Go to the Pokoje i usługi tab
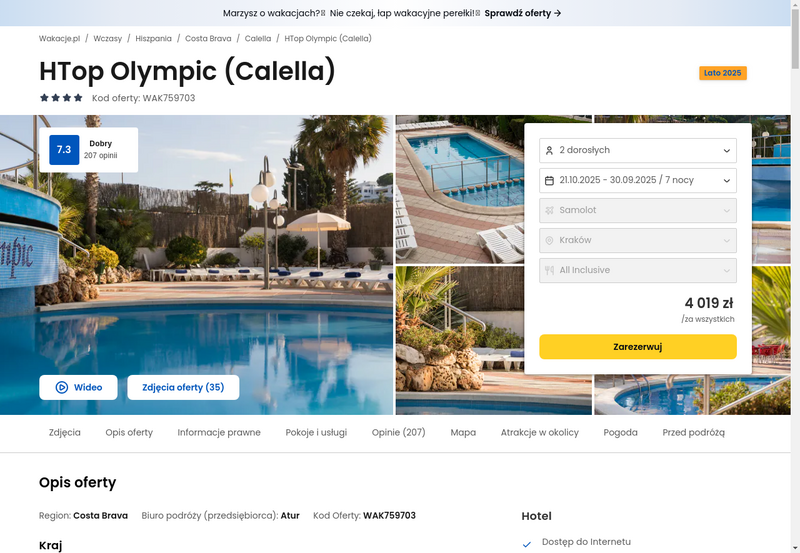This screenshot has height=553, width=800. click(x=316, y=433)
